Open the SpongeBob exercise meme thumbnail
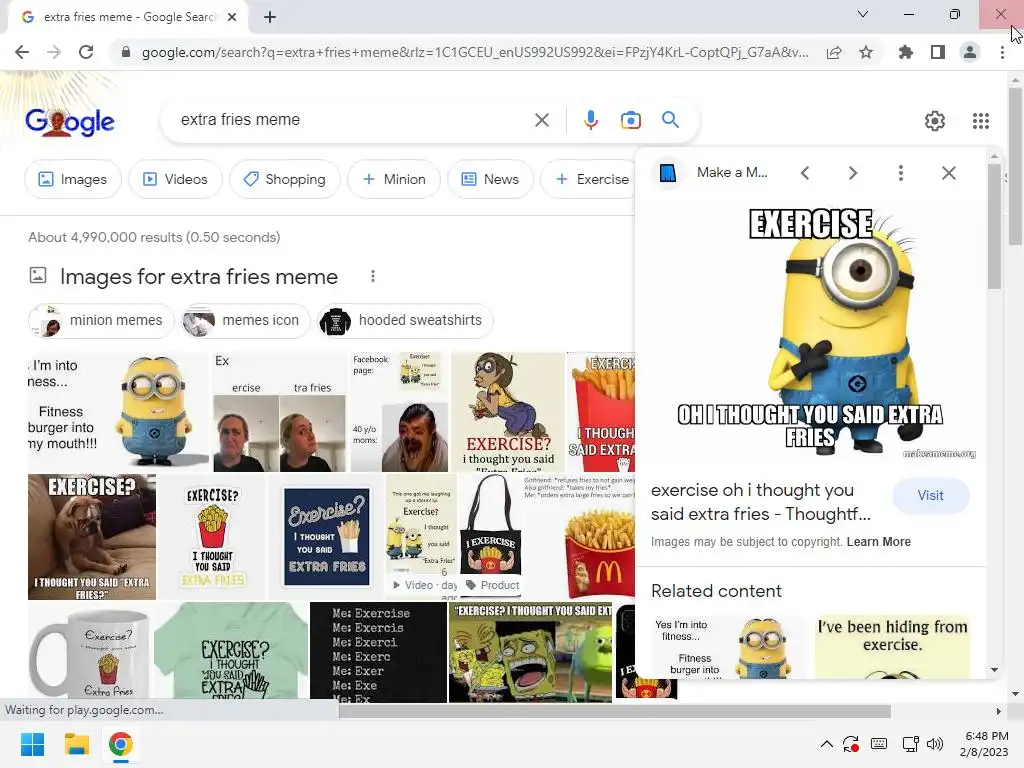This screenshot has width=1024, height=768. [530, 652]
